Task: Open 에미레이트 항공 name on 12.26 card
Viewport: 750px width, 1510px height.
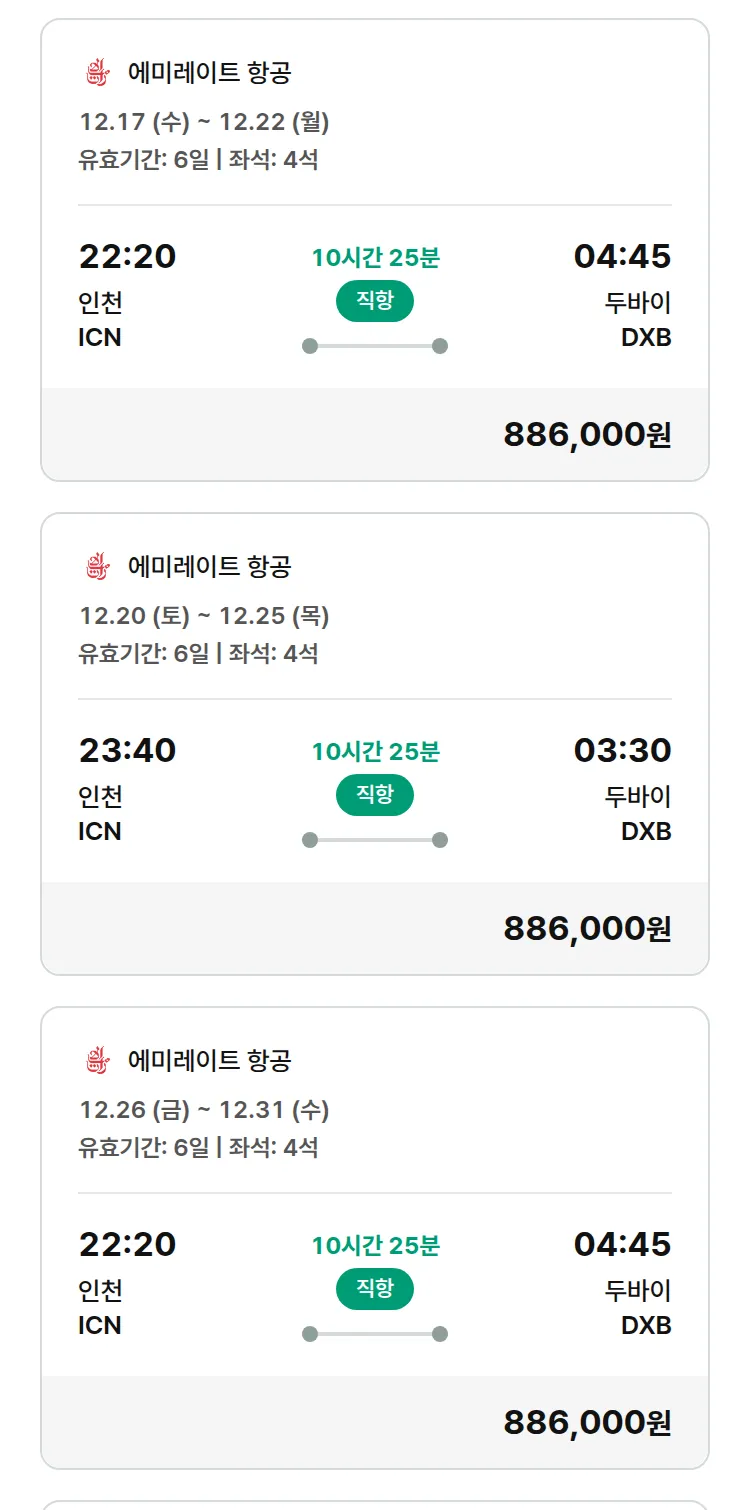Action: coord(210,1061)
